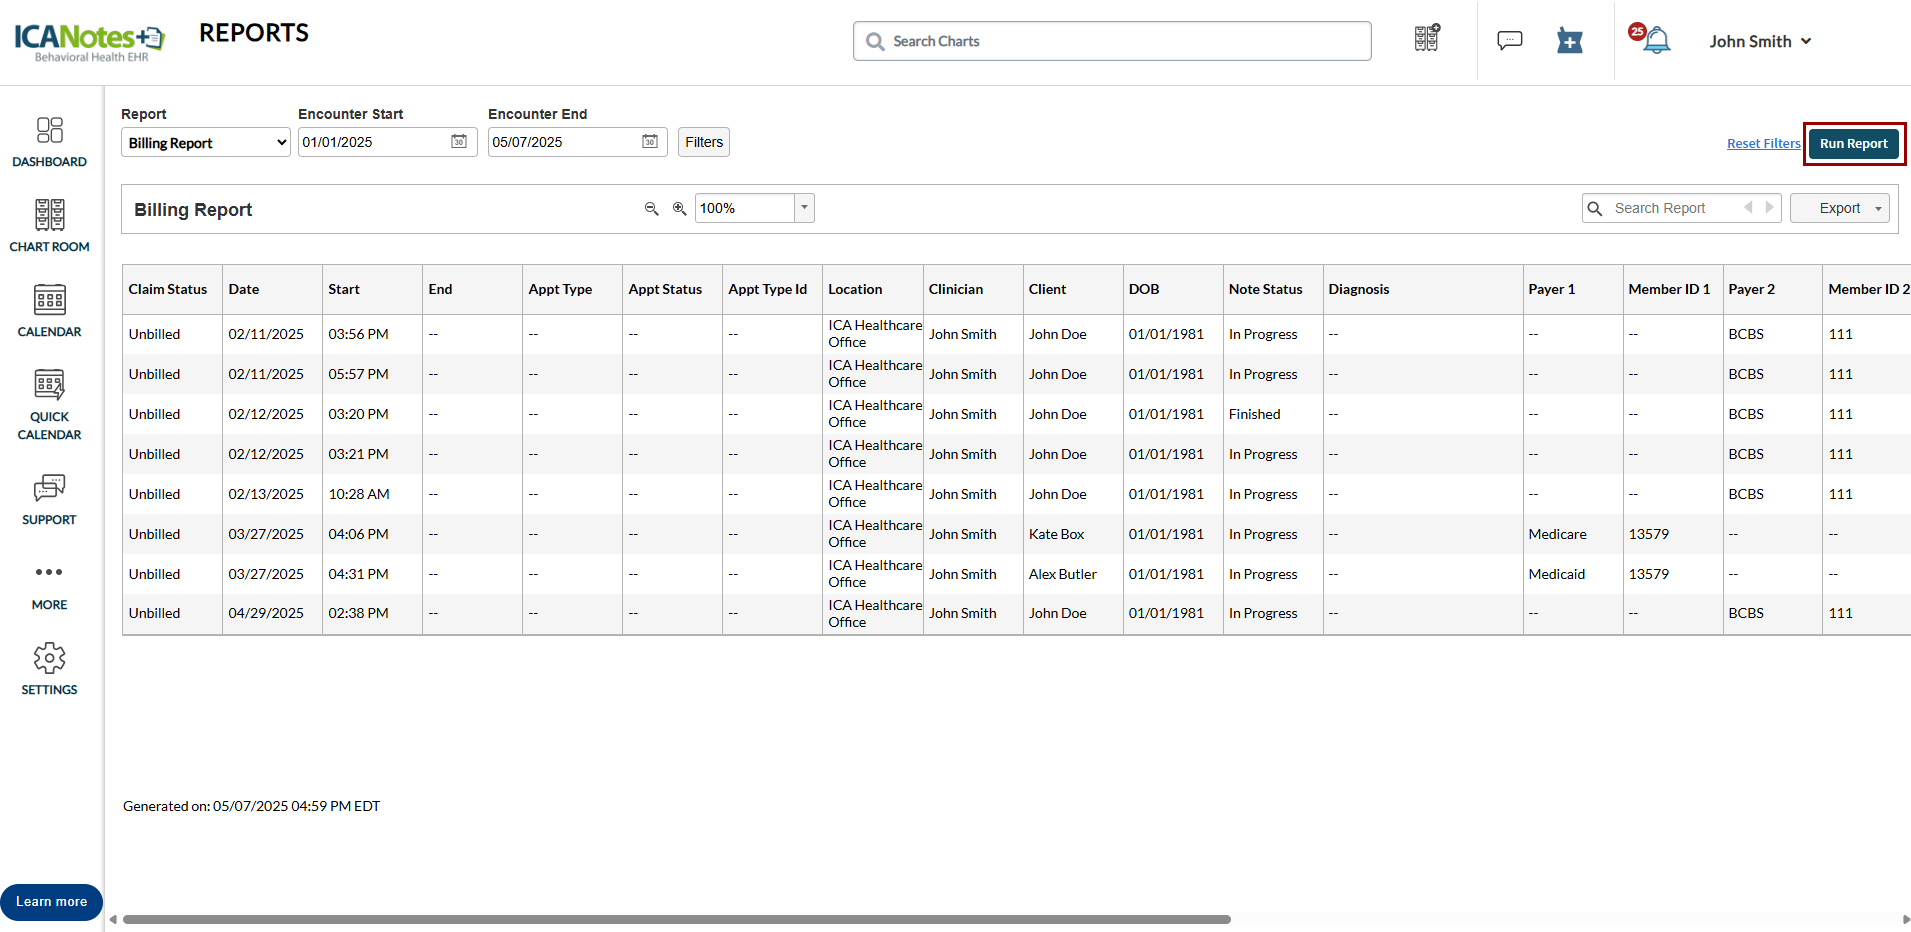Open the Calendar sidebar icon

[50, 299]
